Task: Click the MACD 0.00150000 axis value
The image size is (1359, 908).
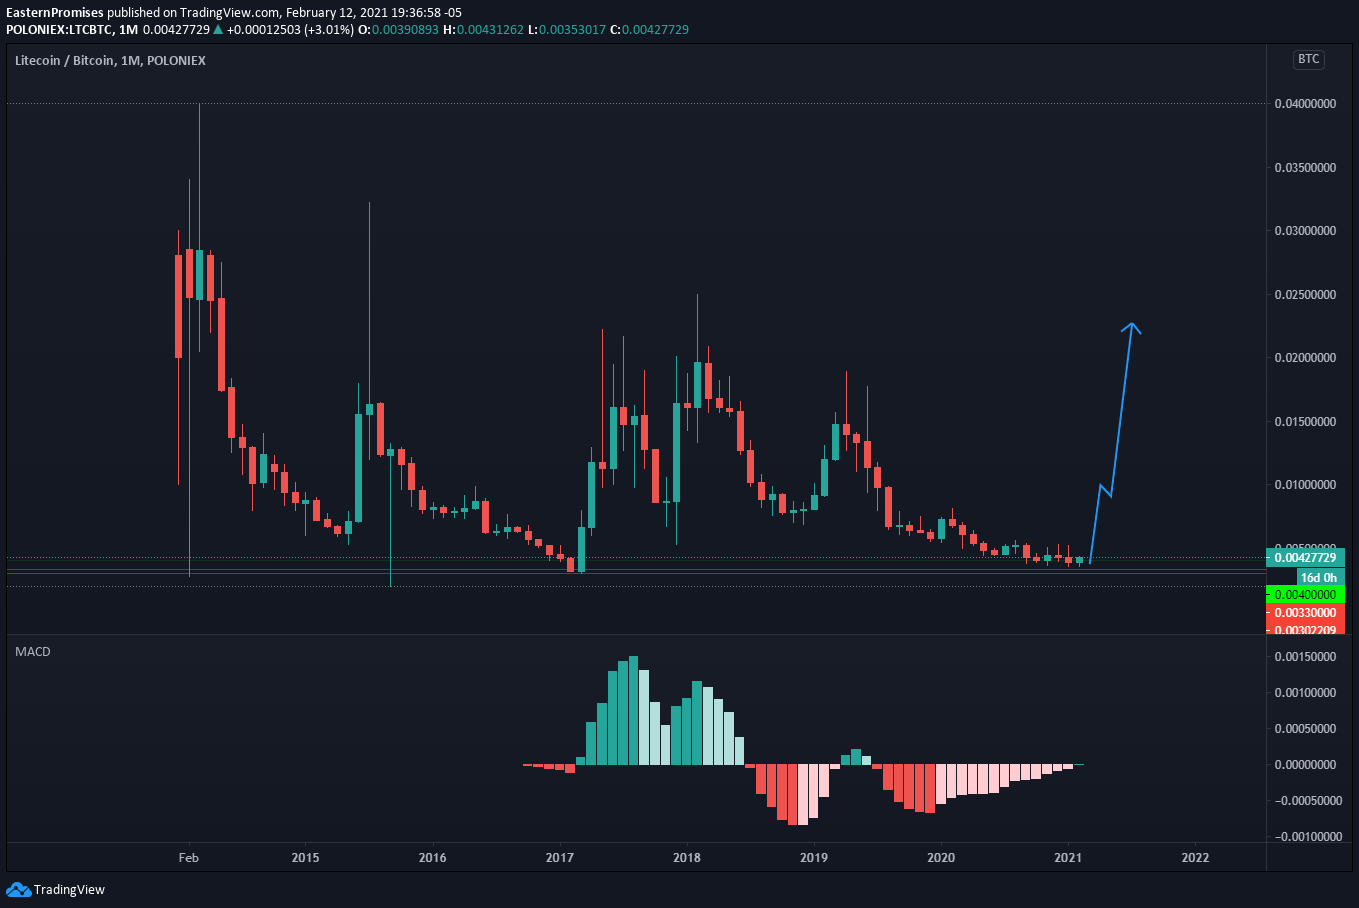Action: tap(1305, 657)
